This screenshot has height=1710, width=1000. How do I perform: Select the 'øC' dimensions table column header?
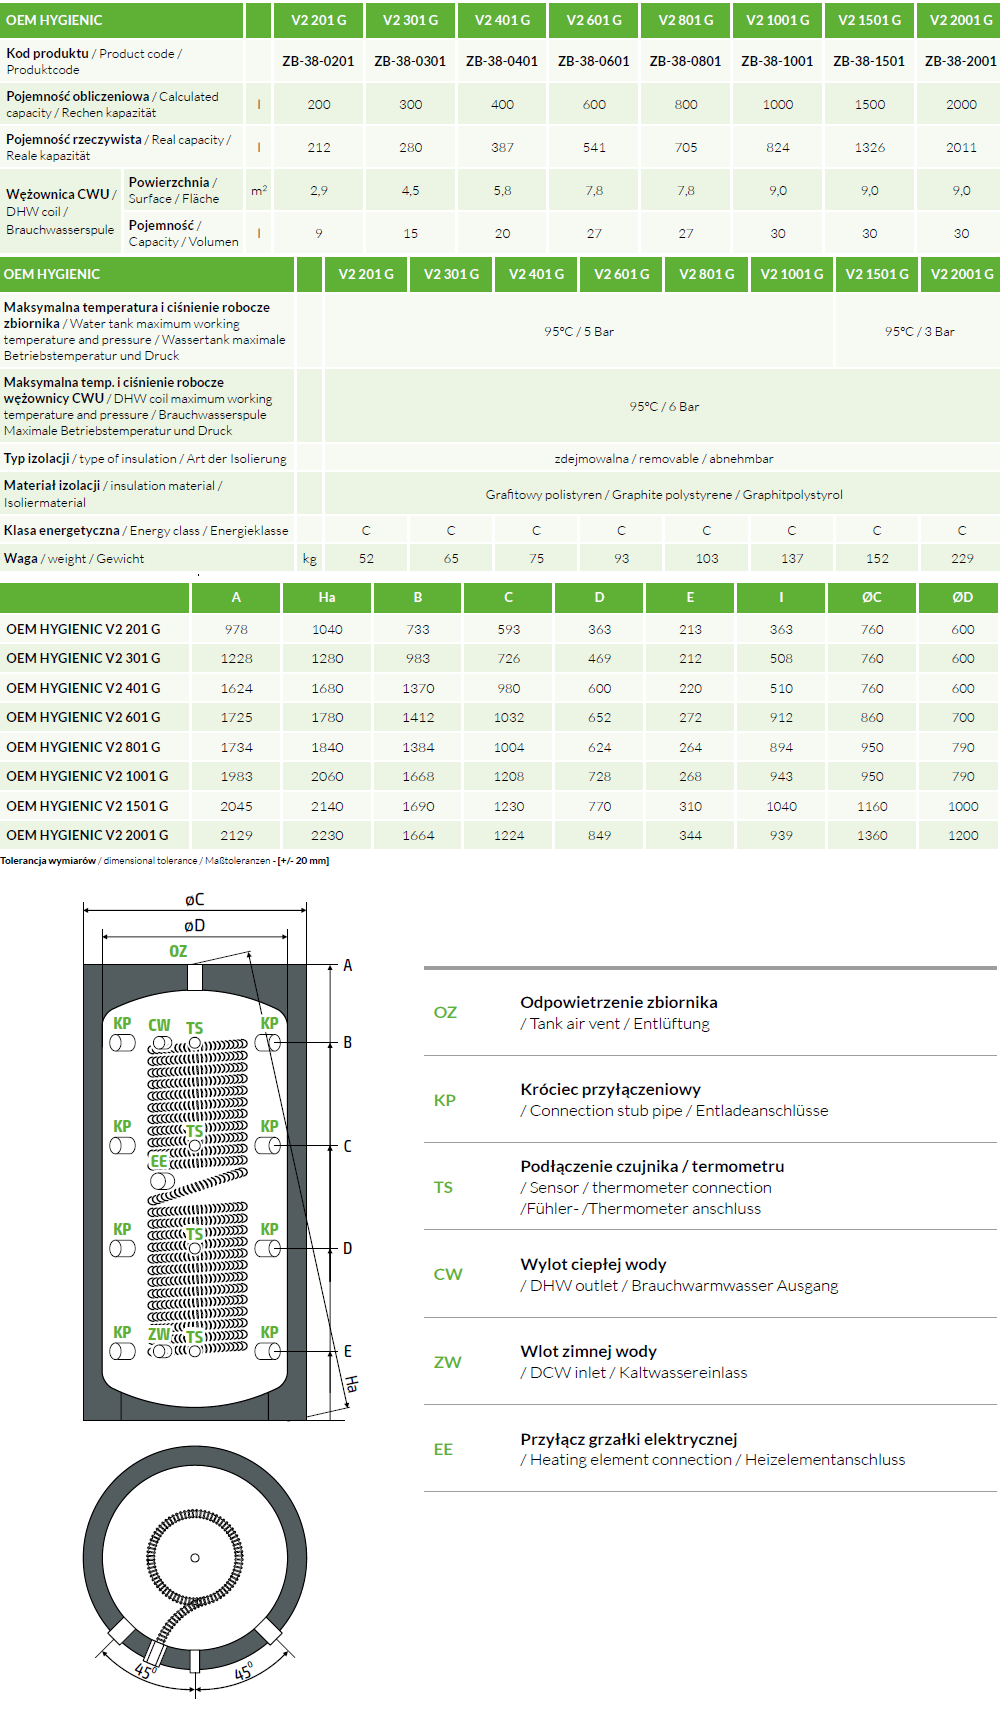(x=872, y=597)
